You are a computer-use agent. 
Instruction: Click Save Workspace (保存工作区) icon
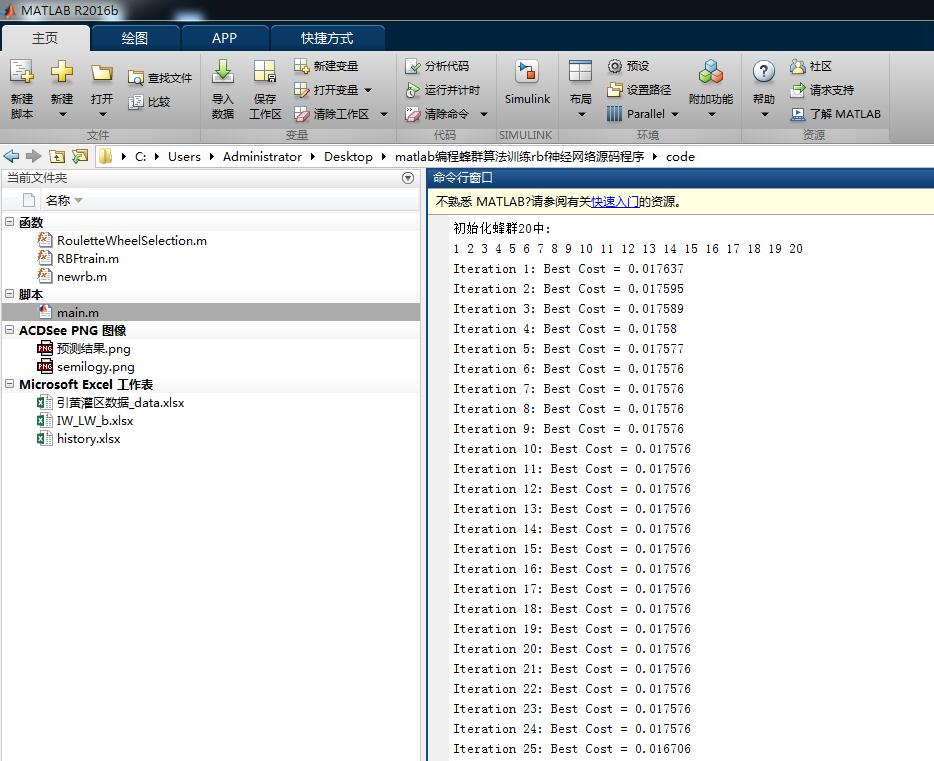coord(264,72)
